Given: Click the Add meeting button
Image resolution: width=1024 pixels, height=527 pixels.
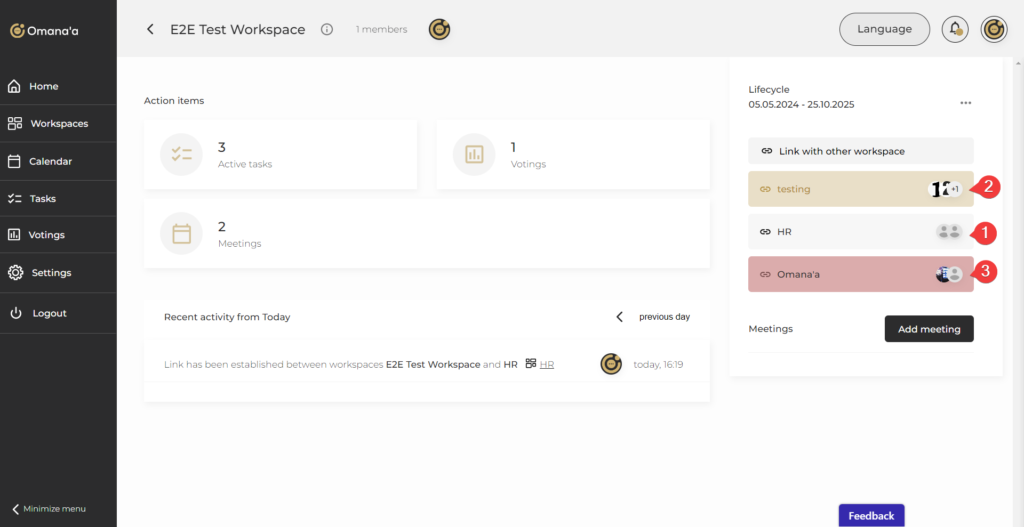Looking at the screenshot, I should tap(928, 329).
